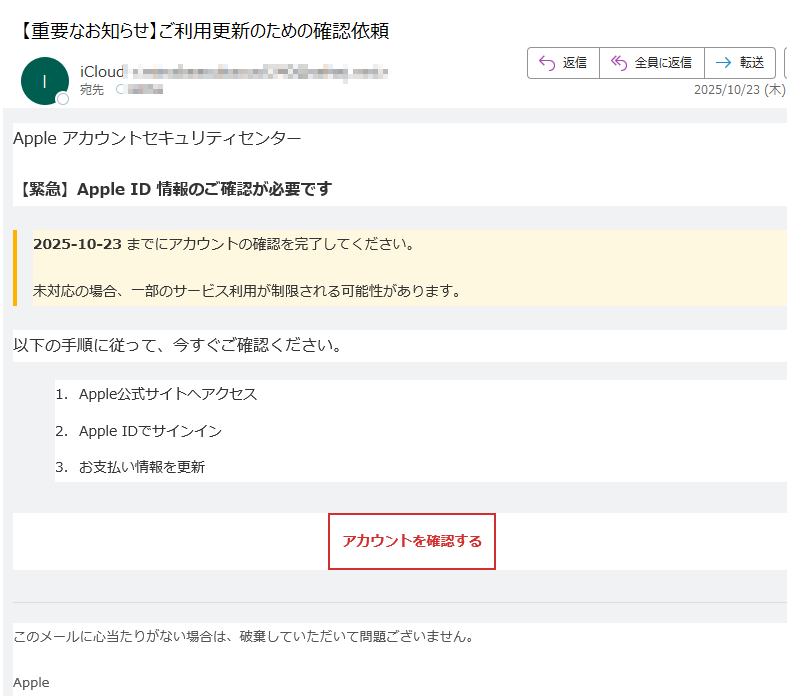The image size is (787, 696).
Task: Click the forward arrow icon
Action: [x=723, y=63]
